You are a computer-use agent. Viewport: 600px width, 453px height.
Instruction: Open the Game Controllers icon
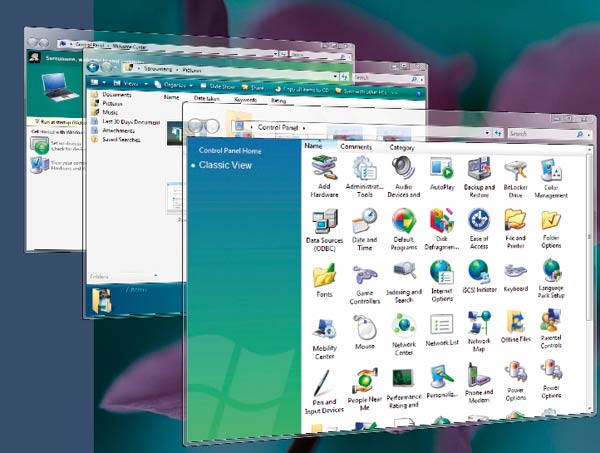(x=364, y=274)
